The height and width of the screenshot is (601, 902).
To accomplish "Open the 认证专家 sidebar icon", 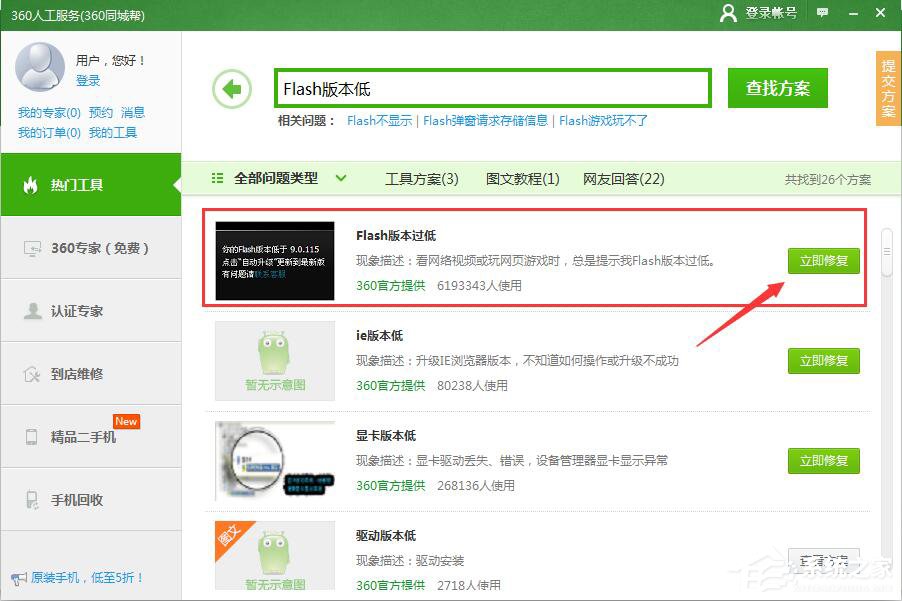I will (x=33, y=310).
